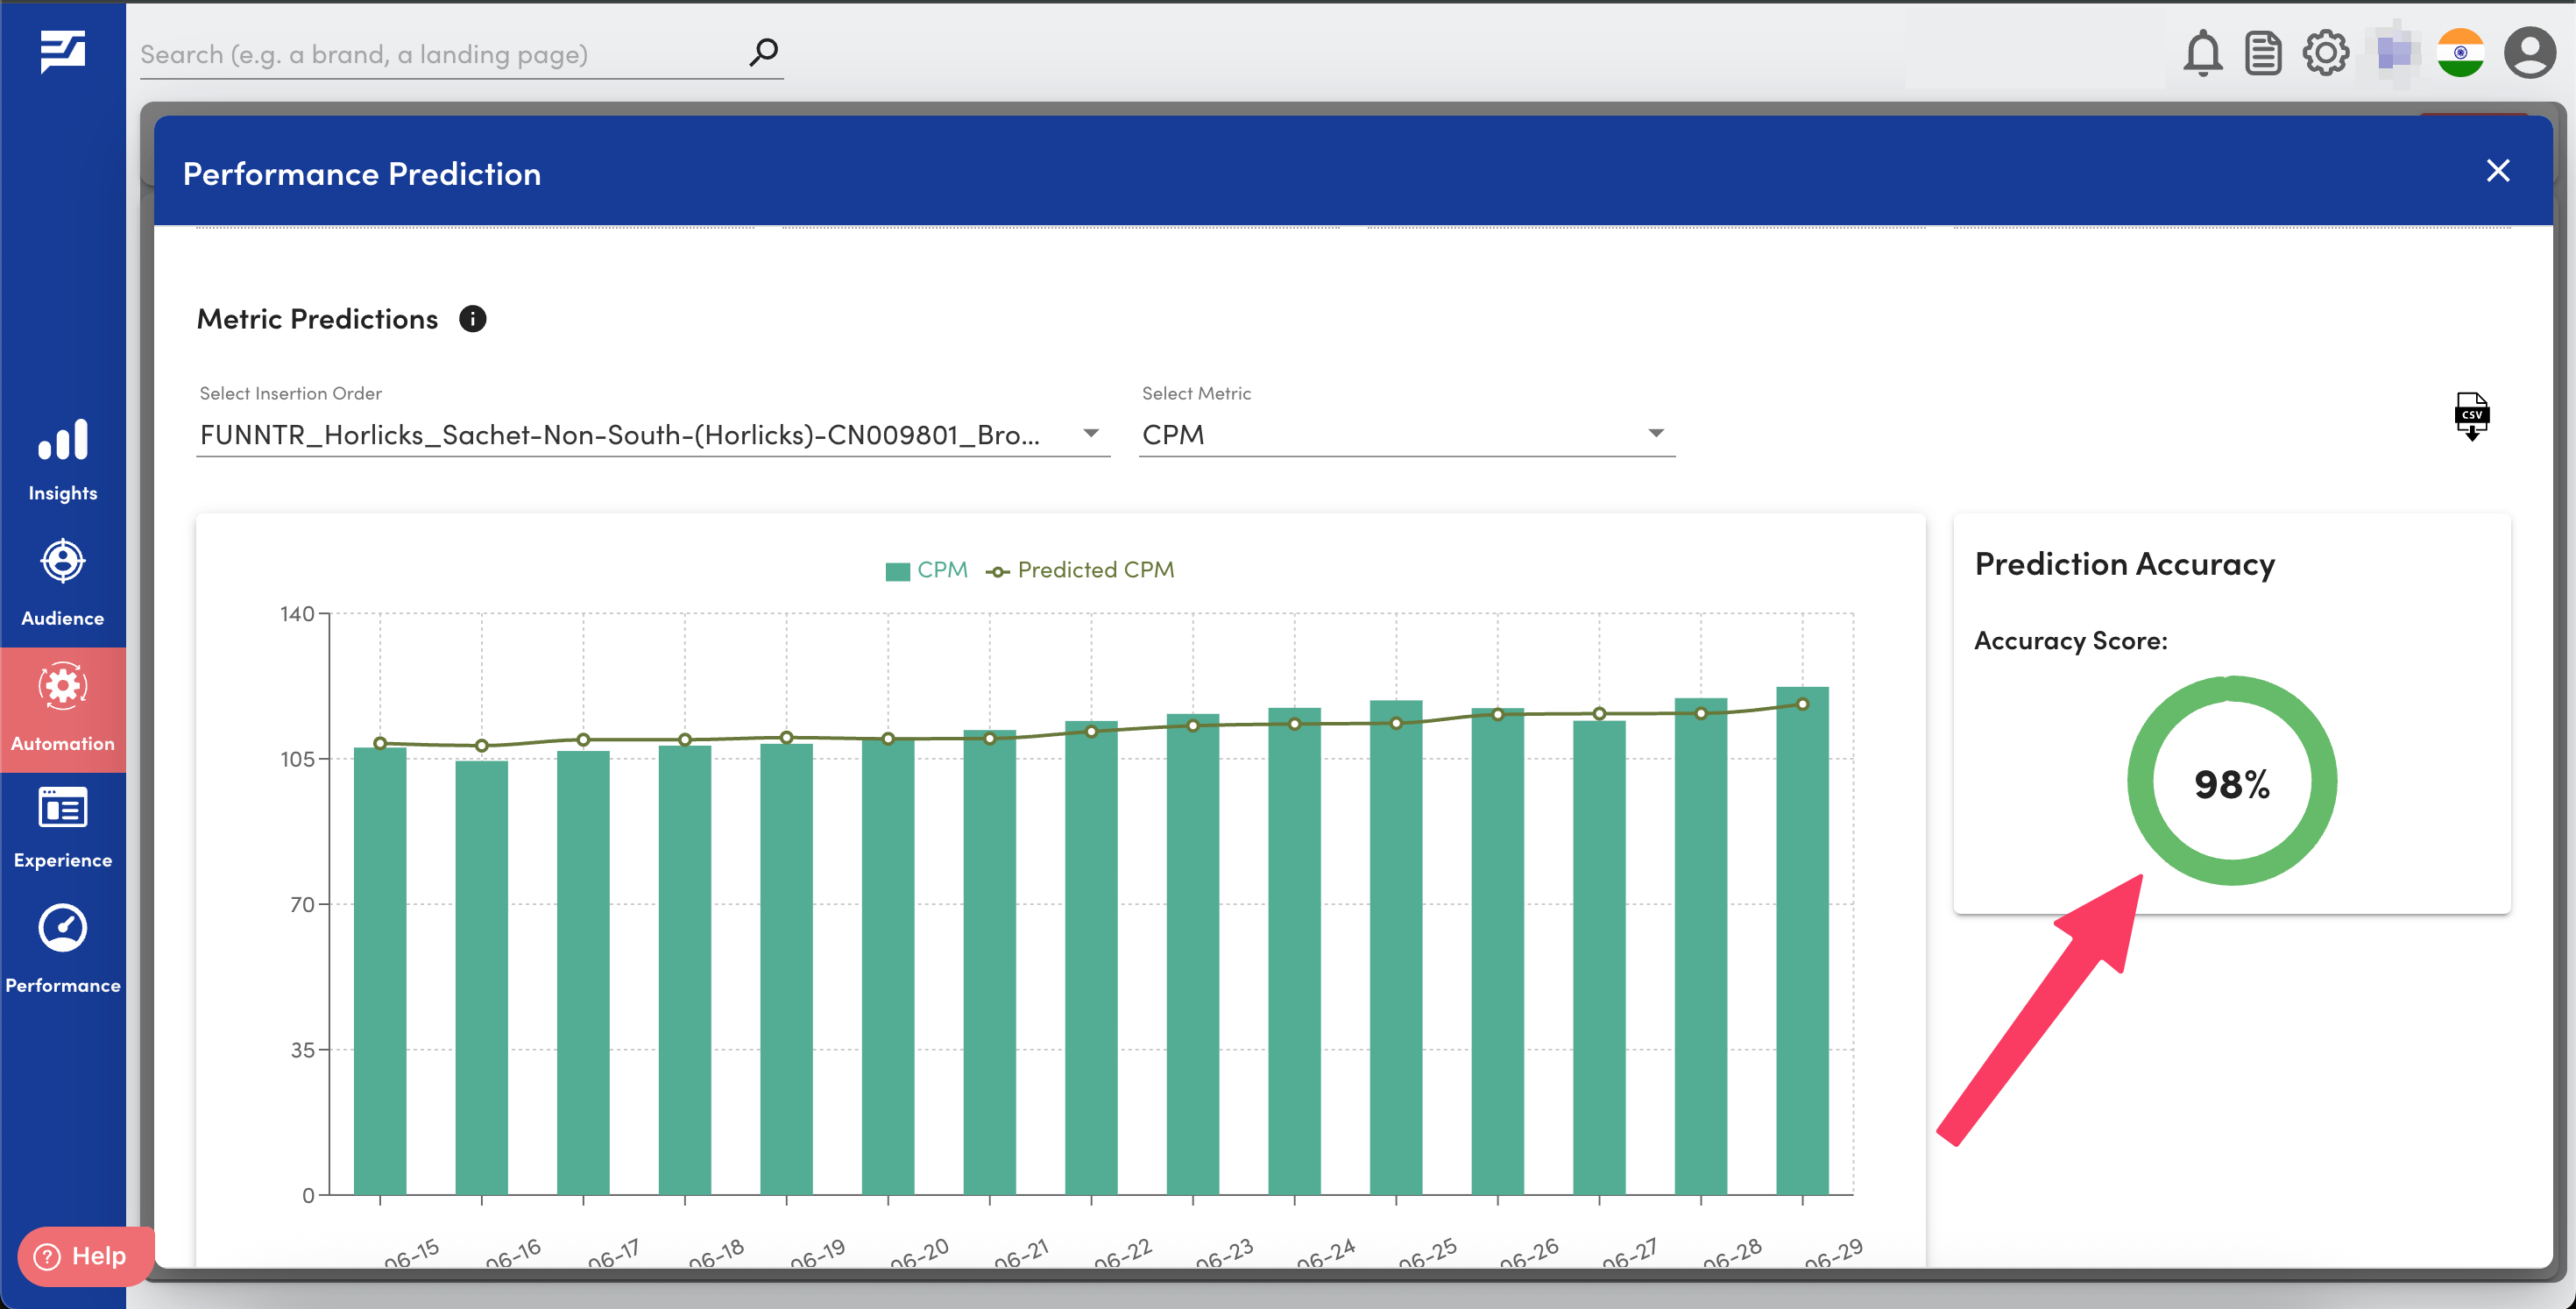Image resolution: width=2576 pixels, height=1309 pixels.
Task: Expand the Select Insertion Order dropdown
Action: [x=1091, y=433]
